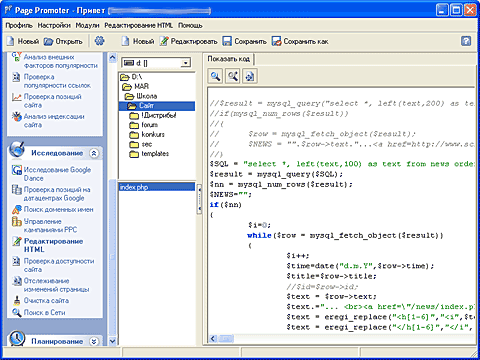The width and height of the screenshot is (480, 360).
Task: Open Профиль menu
Action: [19, 25]
